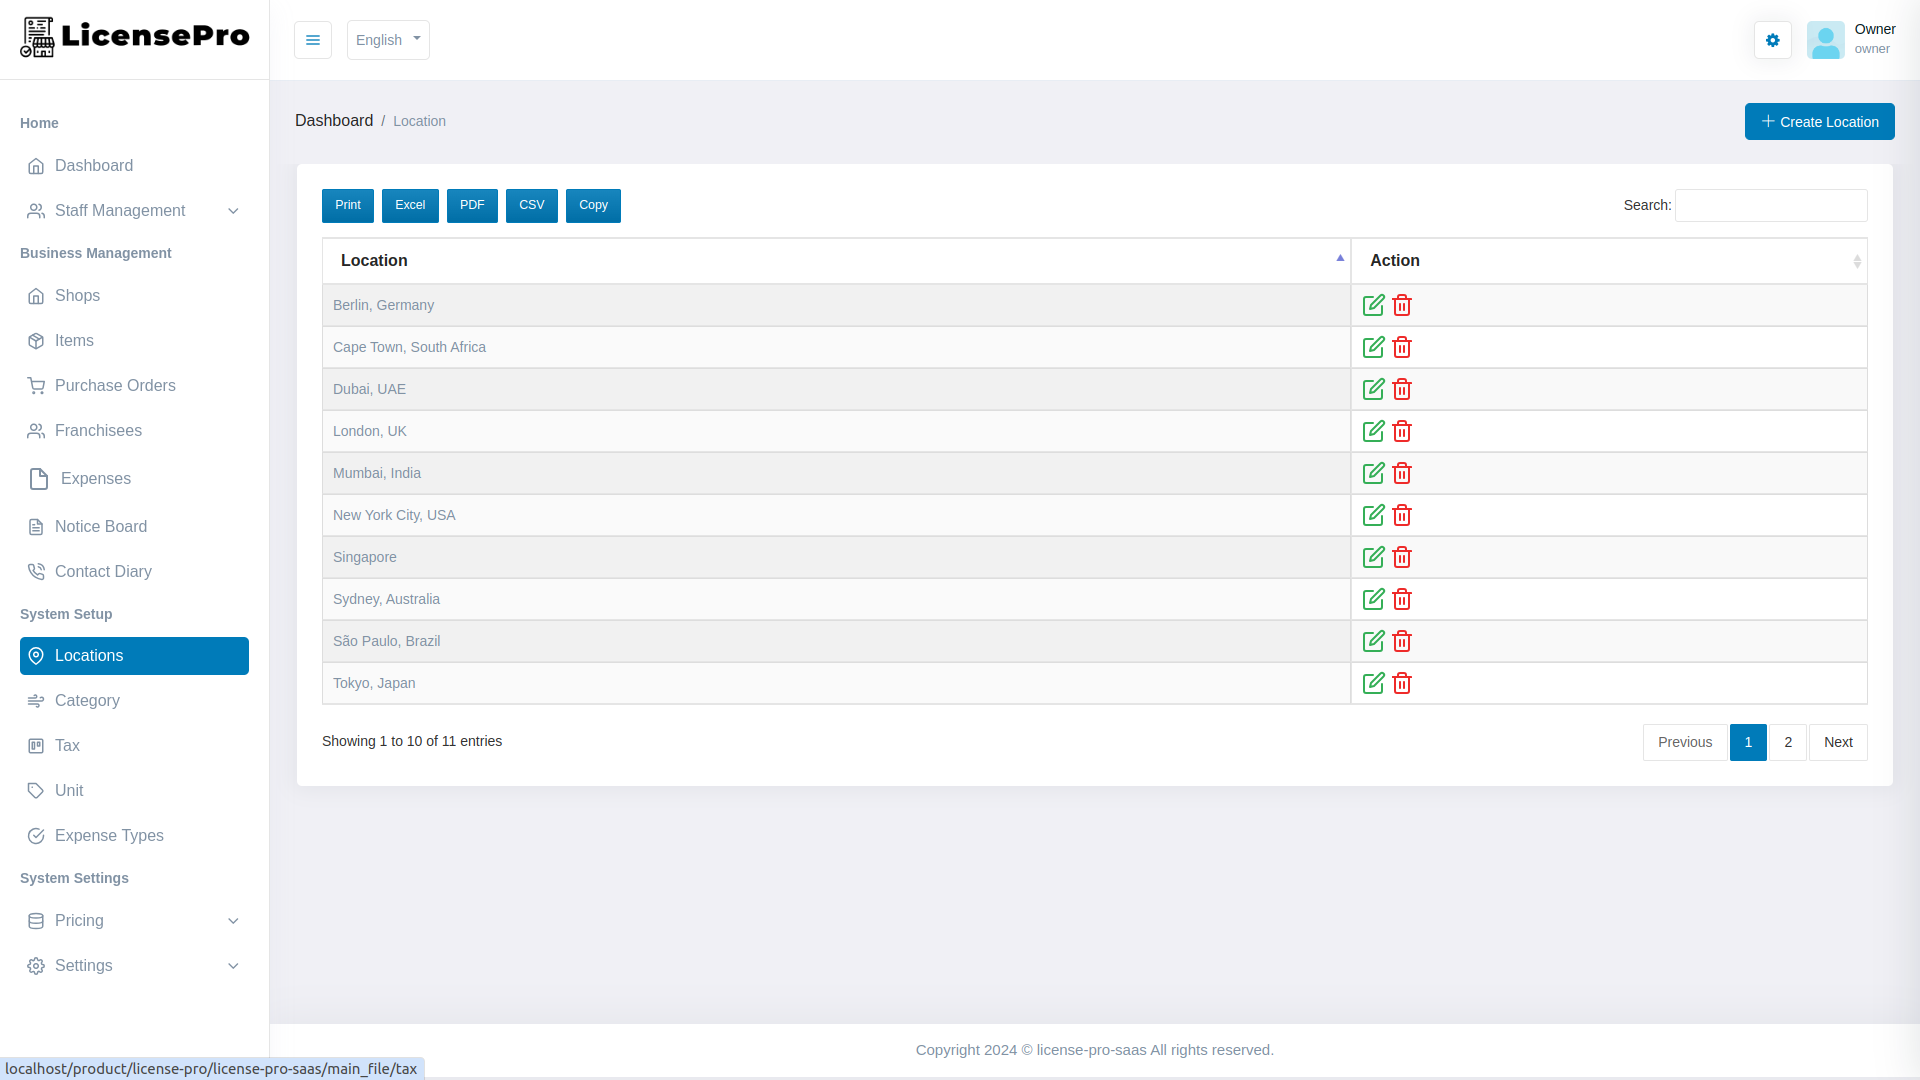
Task: Click the edit pencil icon for Berlin, Germany
Action: point(1373,305)
